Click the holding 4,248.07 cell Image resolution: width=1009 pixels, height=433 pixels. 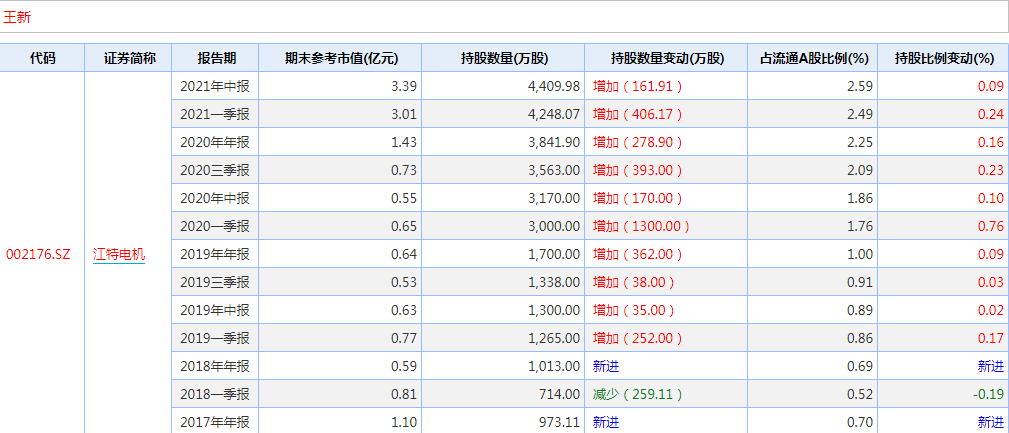coord(503,115)
